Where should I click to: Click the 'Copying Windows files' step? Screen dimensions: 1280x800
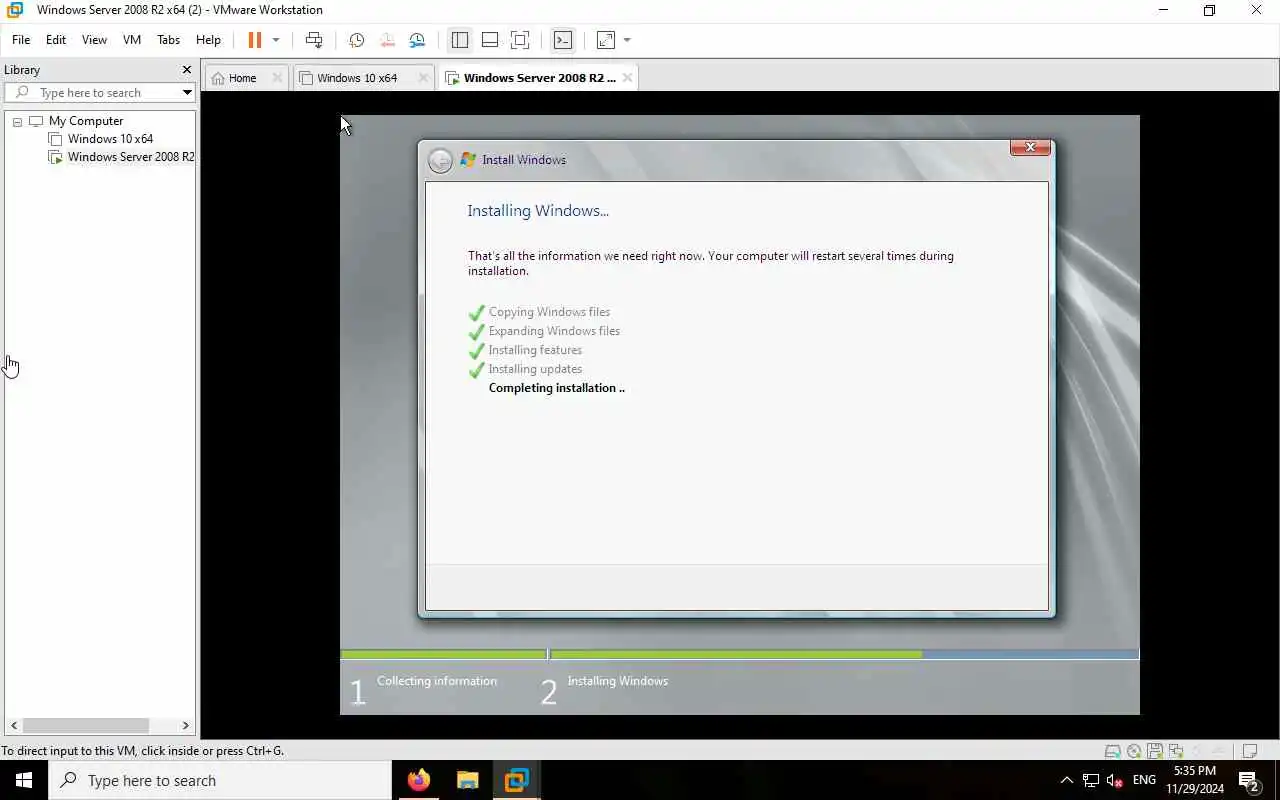549,312
